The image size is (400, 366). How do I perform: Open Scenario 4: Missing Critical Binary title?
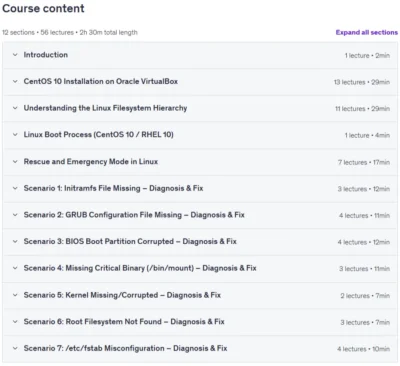tap(140, 268)
